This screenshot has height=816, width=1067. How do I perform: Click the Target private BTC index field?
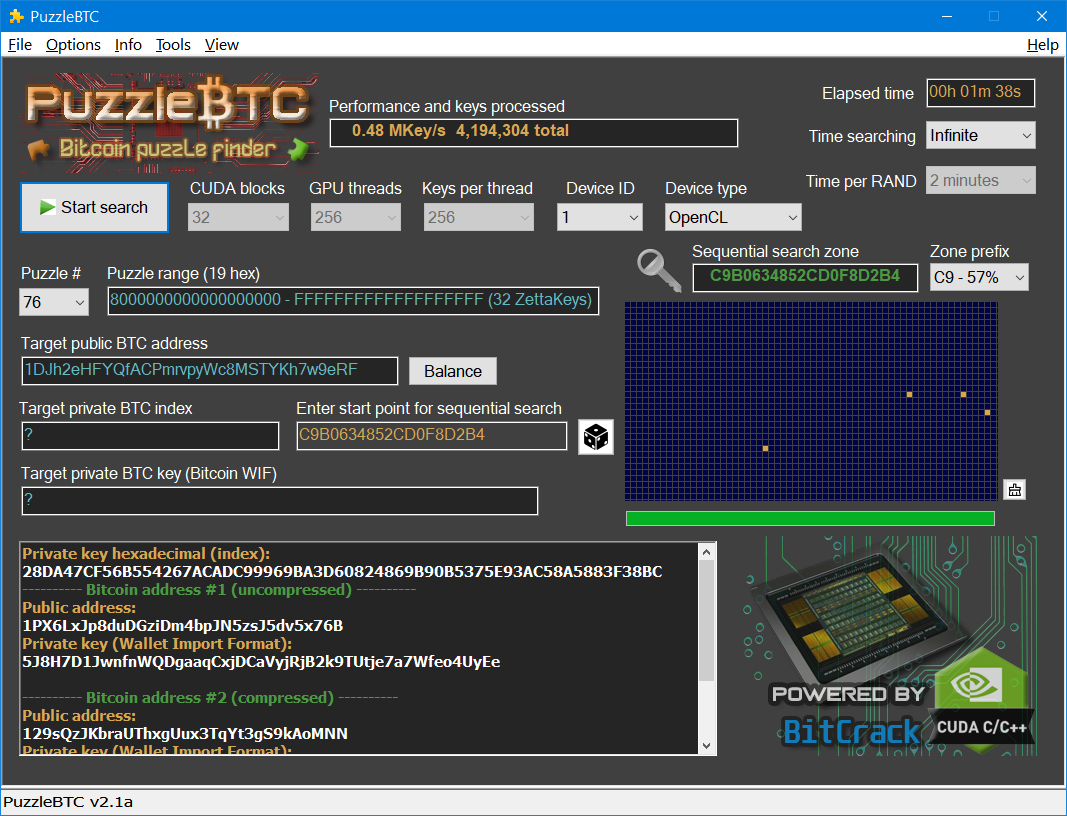click(150, 436)
